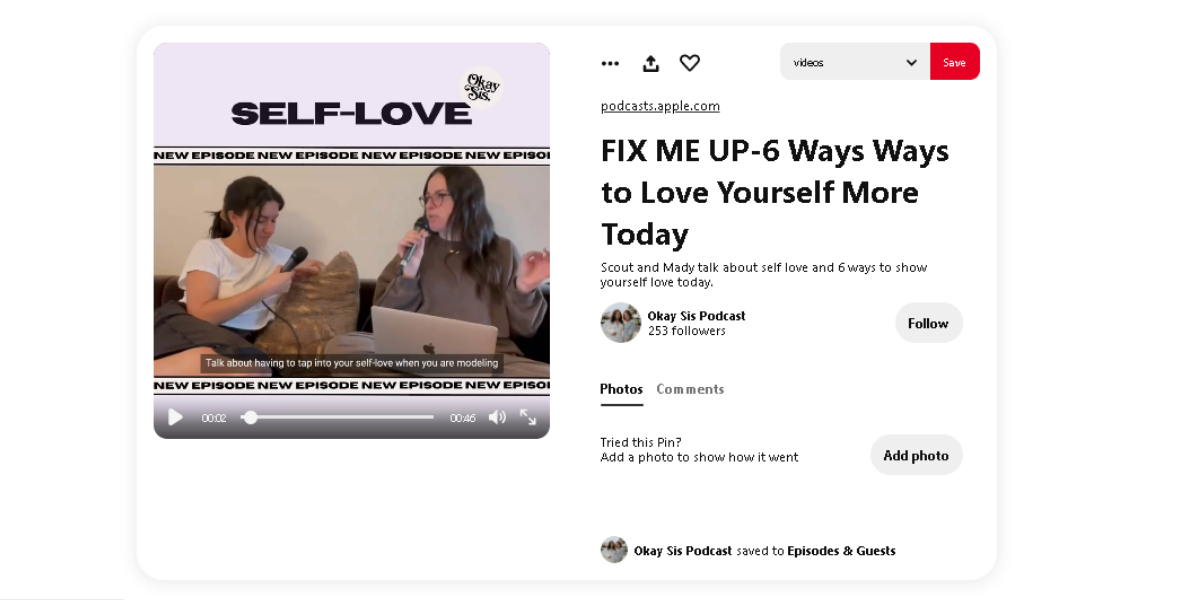Switch to the Comments tab

coord(690,389)
